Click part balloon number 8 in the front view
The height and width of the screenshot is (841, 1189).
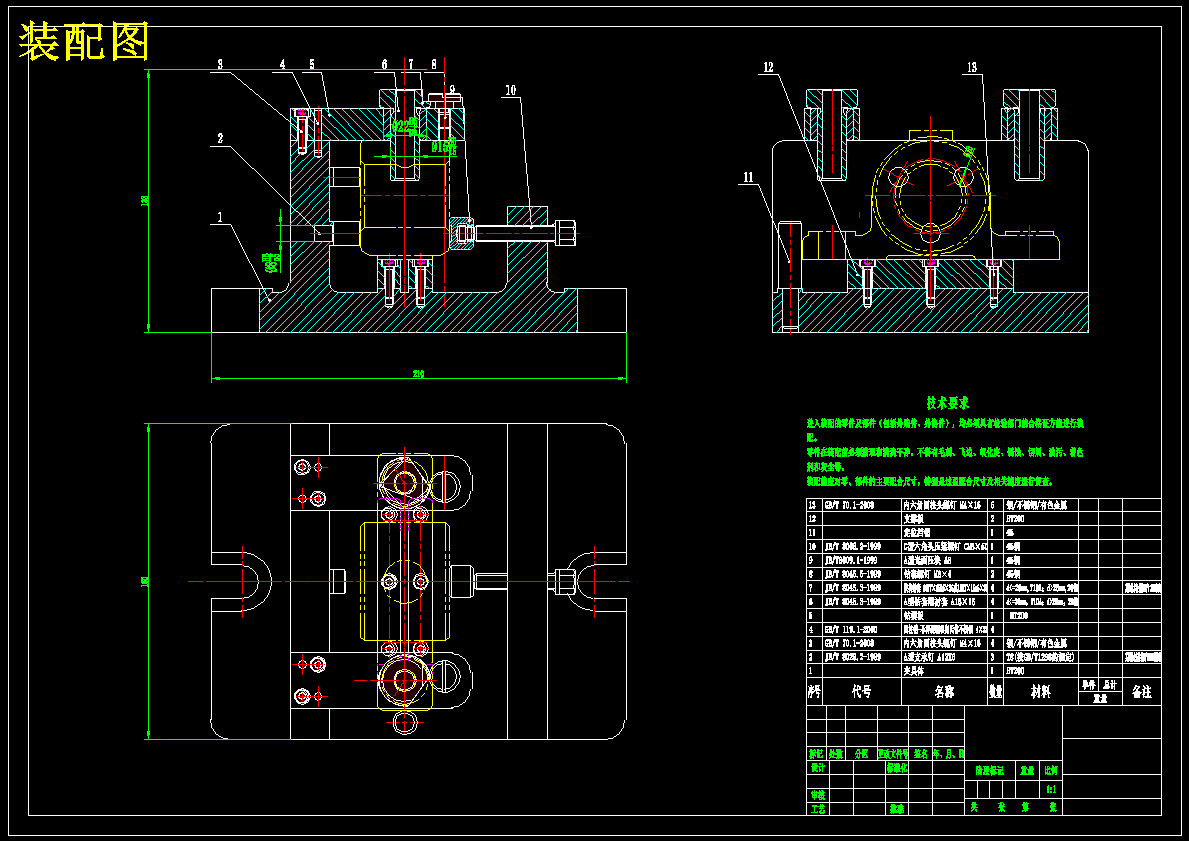[434, 64]
